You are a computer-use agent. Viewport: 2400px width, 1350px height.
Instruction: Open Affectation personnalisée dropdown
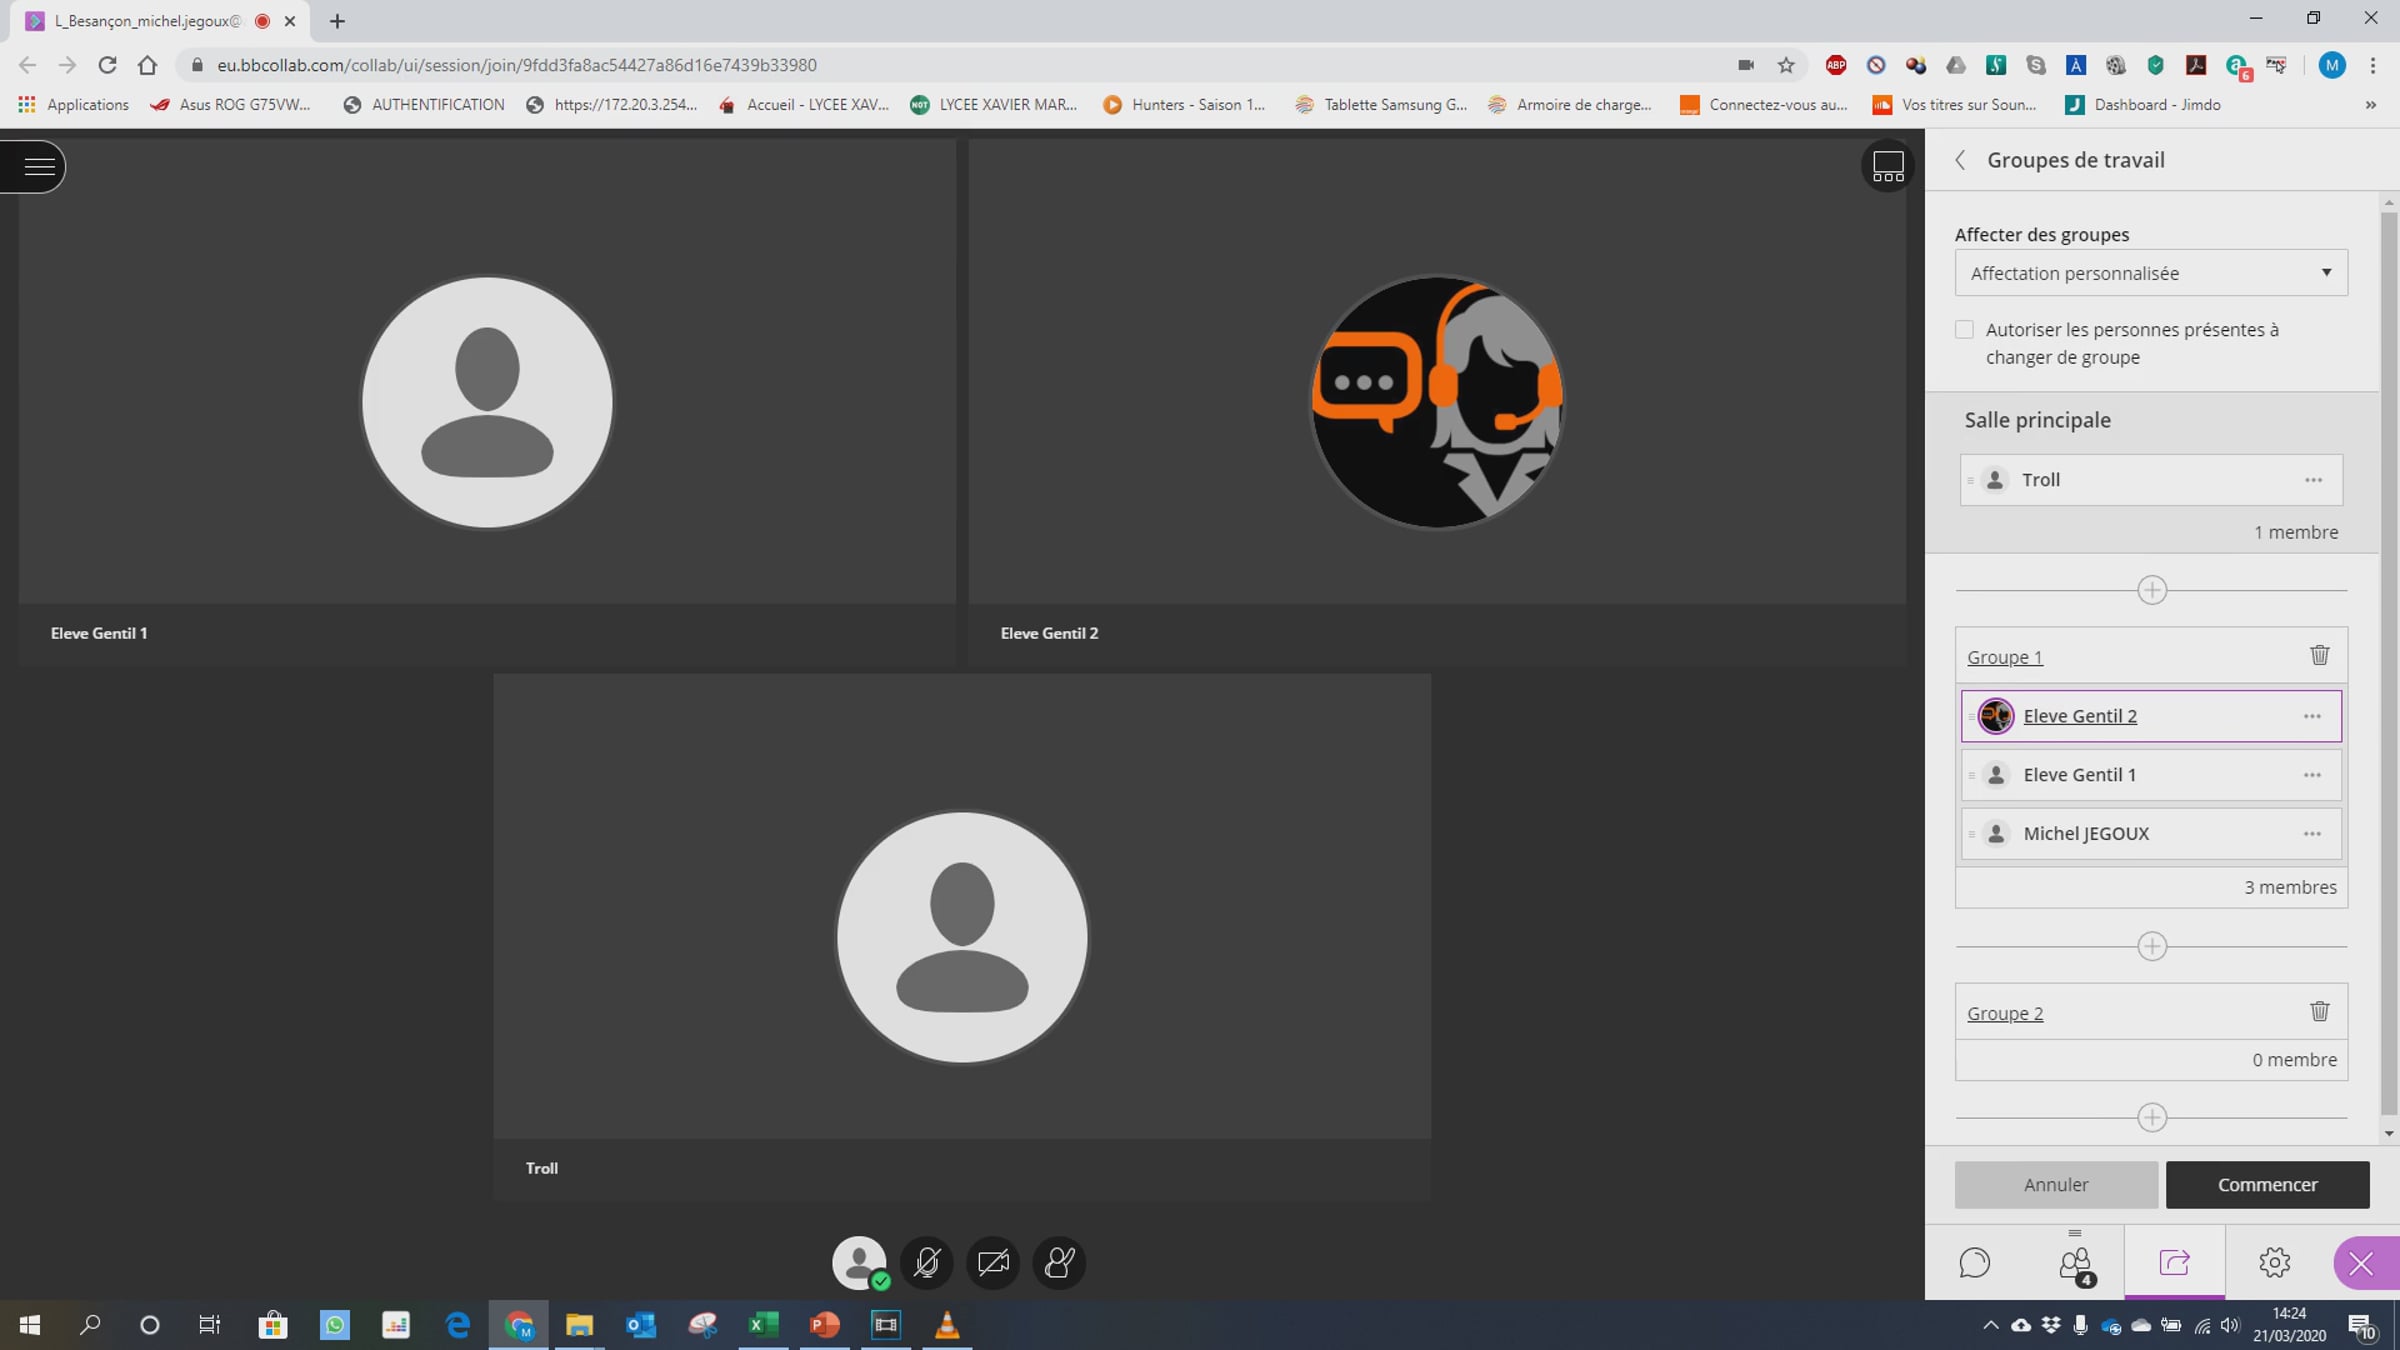coord(2151,273)
